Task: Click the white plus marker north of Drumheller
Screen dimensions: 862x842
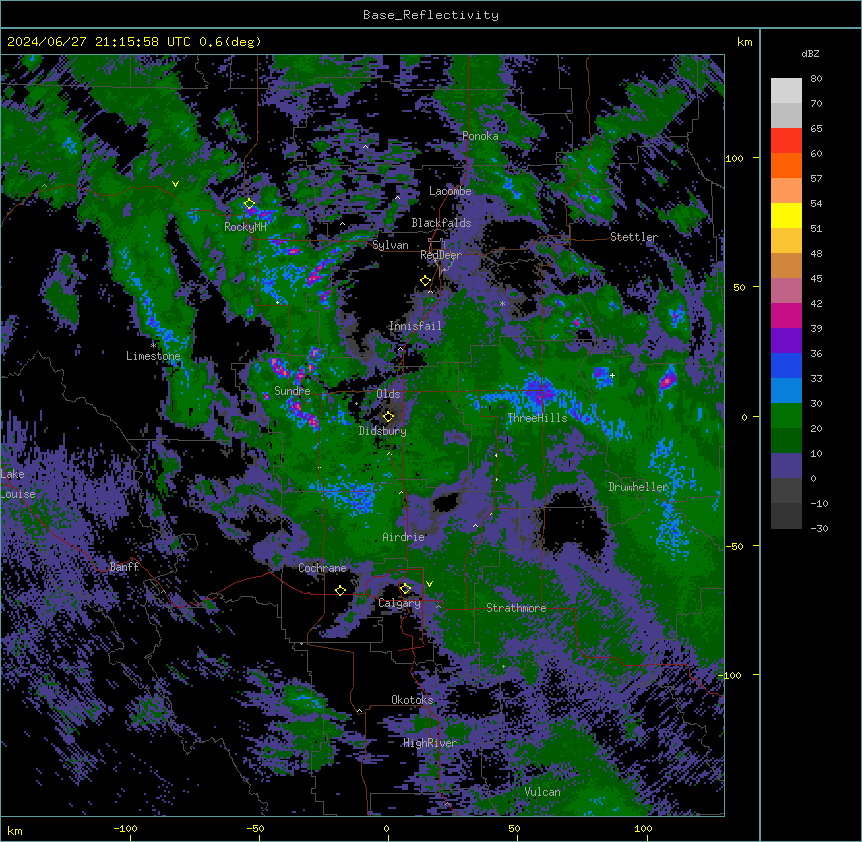Action: [612, 375]
